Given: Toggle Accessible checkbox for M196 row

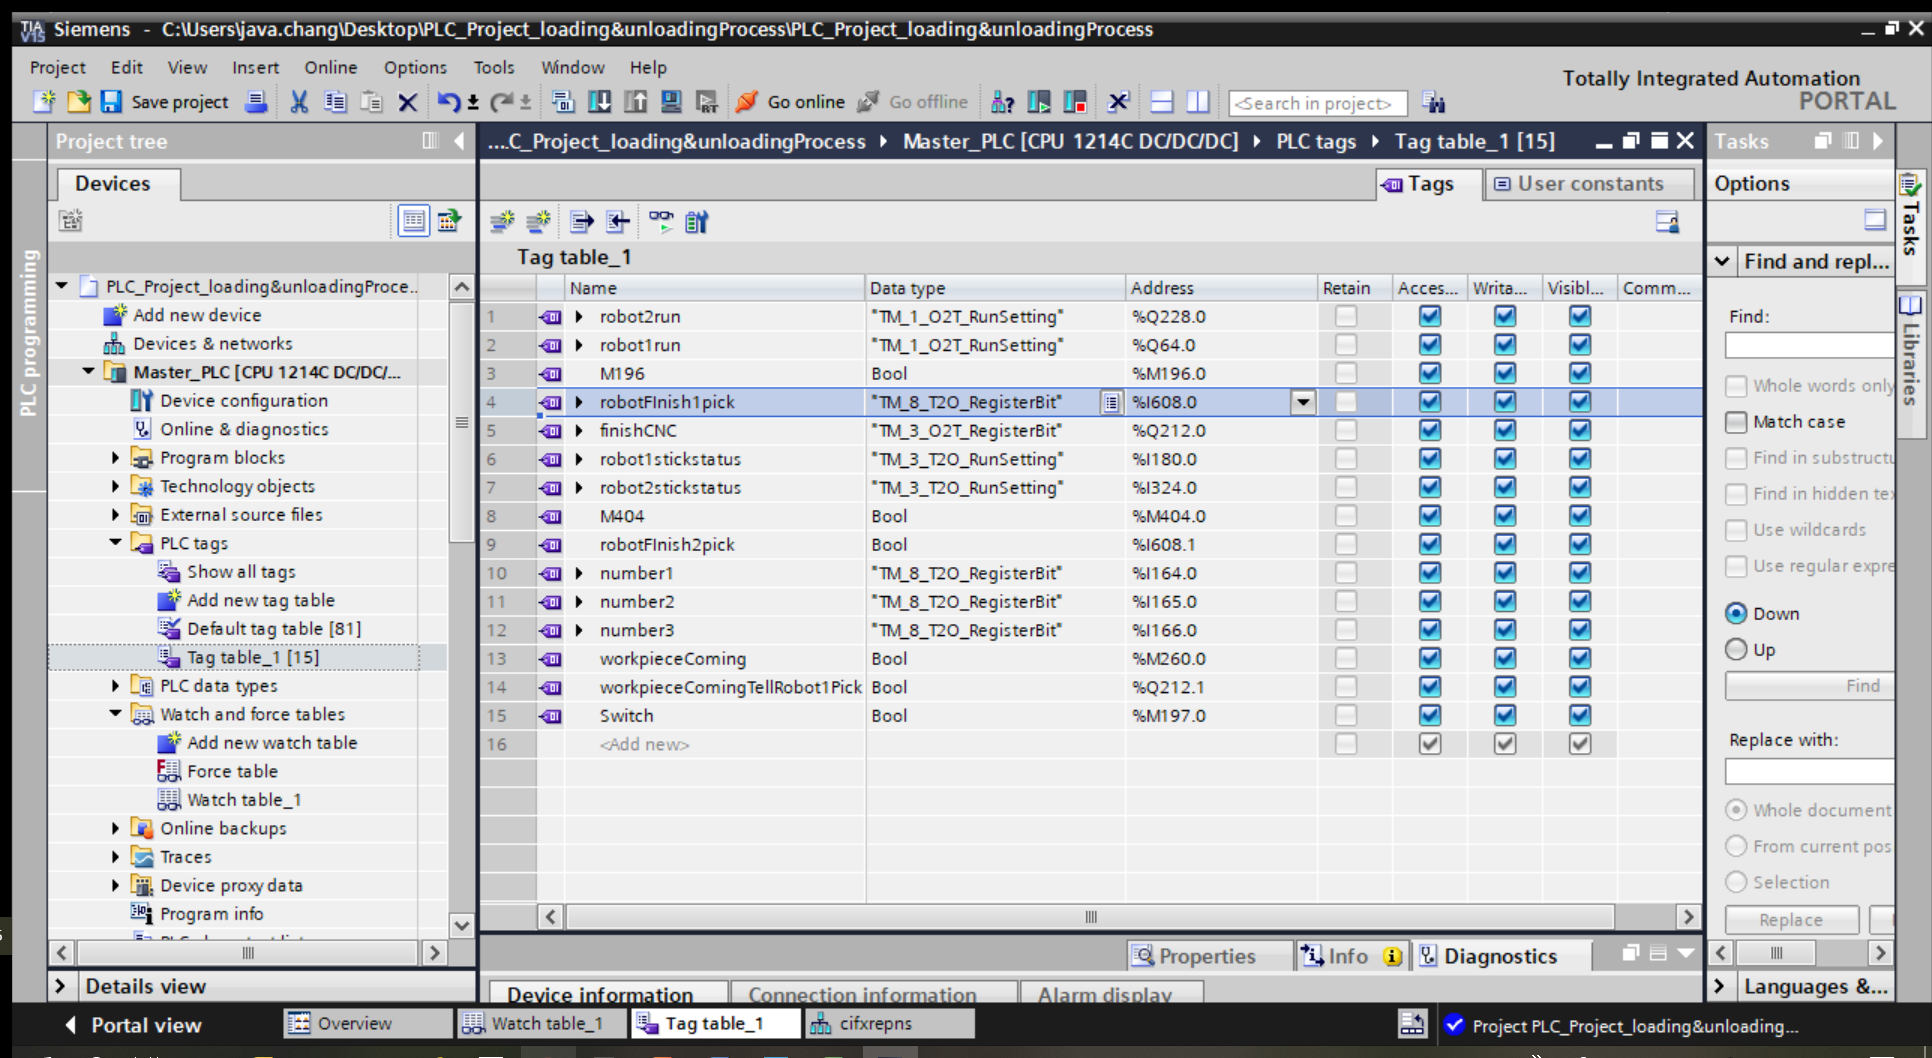Looking at the screenshot, I should pyautogui.click(x=1430, y=373).
